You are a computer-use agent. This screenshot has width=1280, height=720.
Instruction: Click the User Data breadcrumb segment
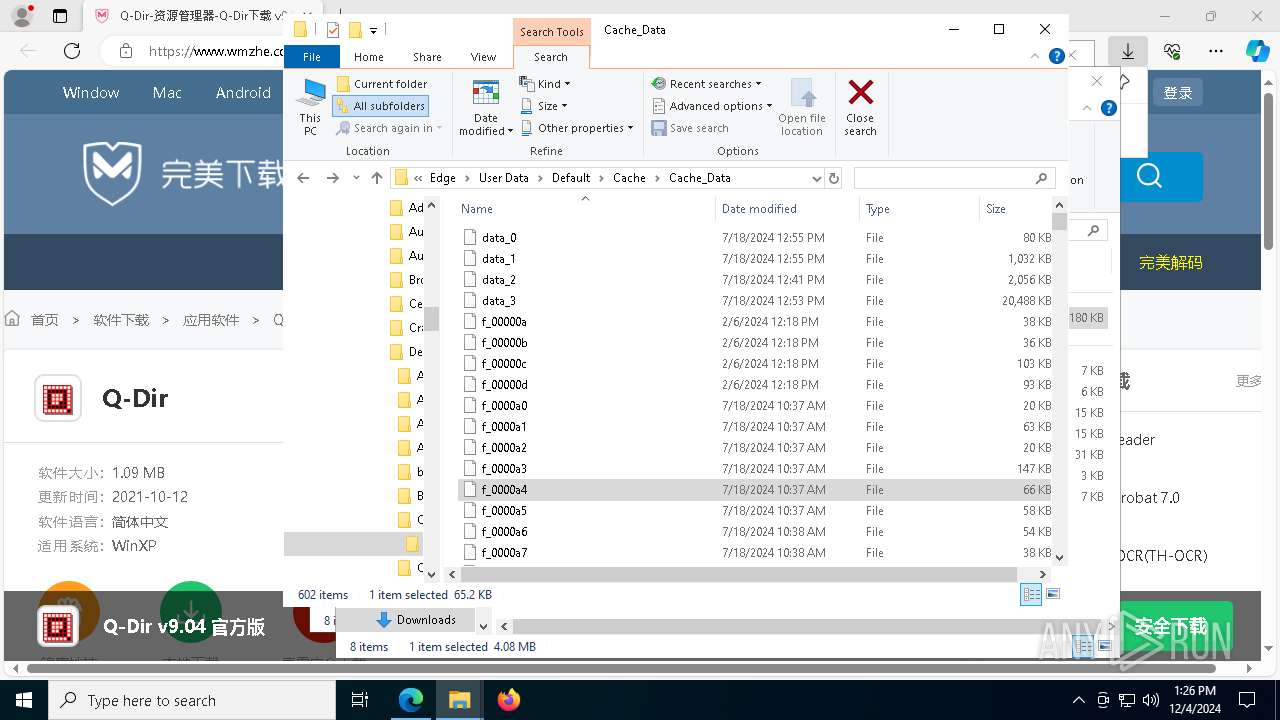tap(503, 178)
